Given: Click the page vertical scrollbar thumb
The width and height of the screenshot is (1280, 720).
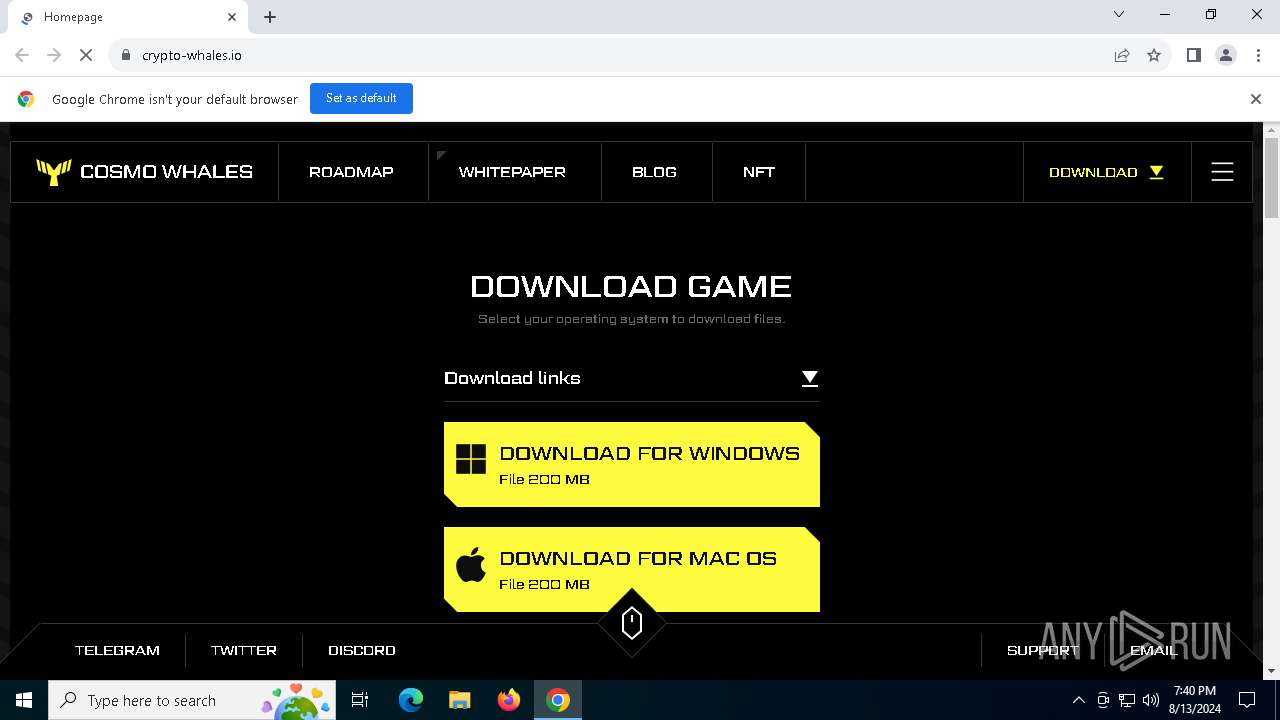Looking at the screenshot, I should coord(1271,178).
